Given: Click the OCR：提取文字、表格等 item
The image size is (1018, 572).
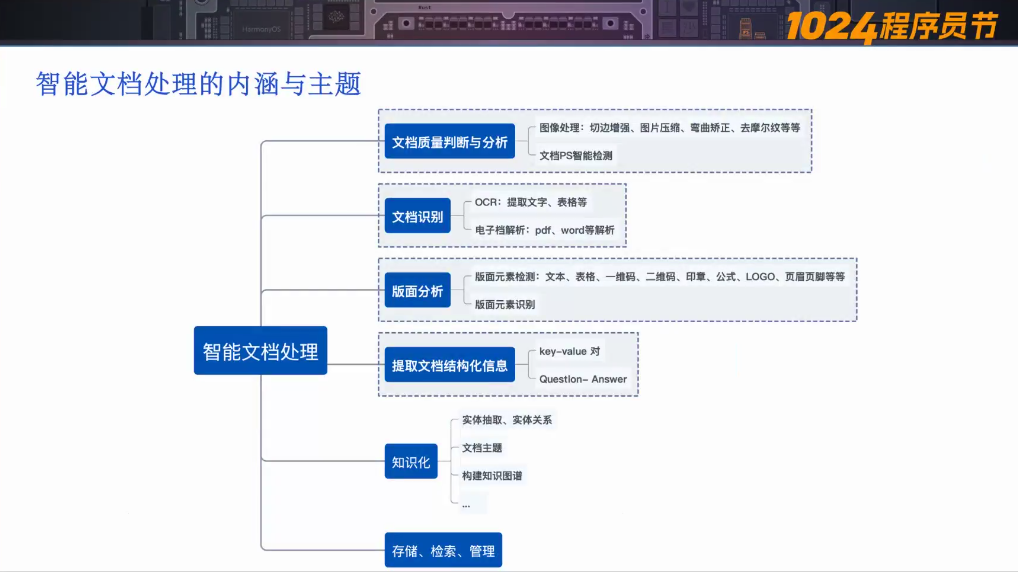Looking at the screenshot, I should point(531,202).
